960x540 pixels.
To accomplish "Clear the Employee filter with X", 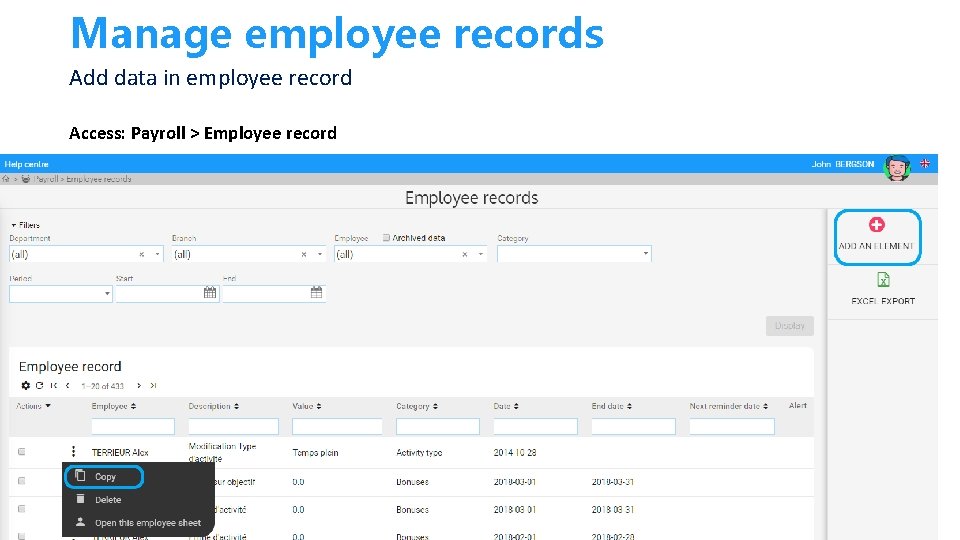I will pyautogui.click(x=465, y=254).
